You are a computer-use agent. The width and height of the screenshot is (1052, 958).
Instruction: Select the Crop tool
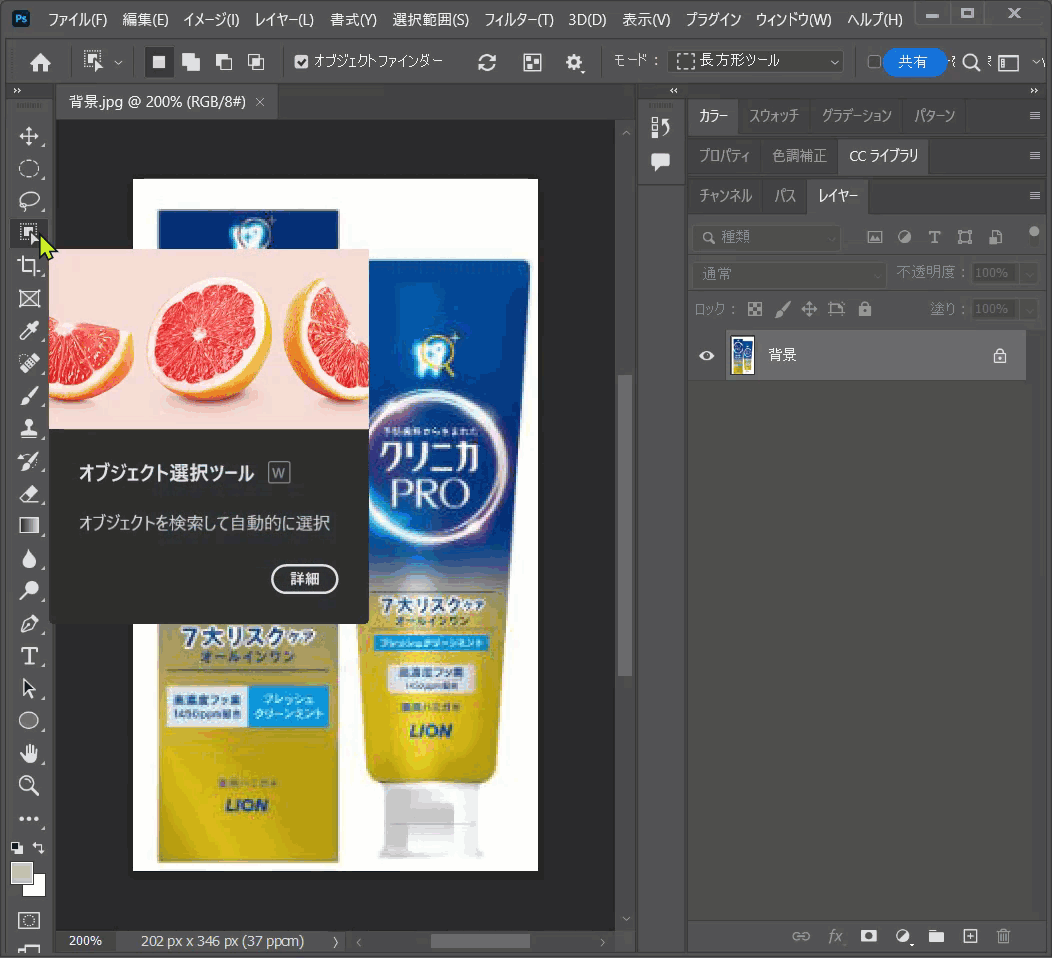[29, 266]
